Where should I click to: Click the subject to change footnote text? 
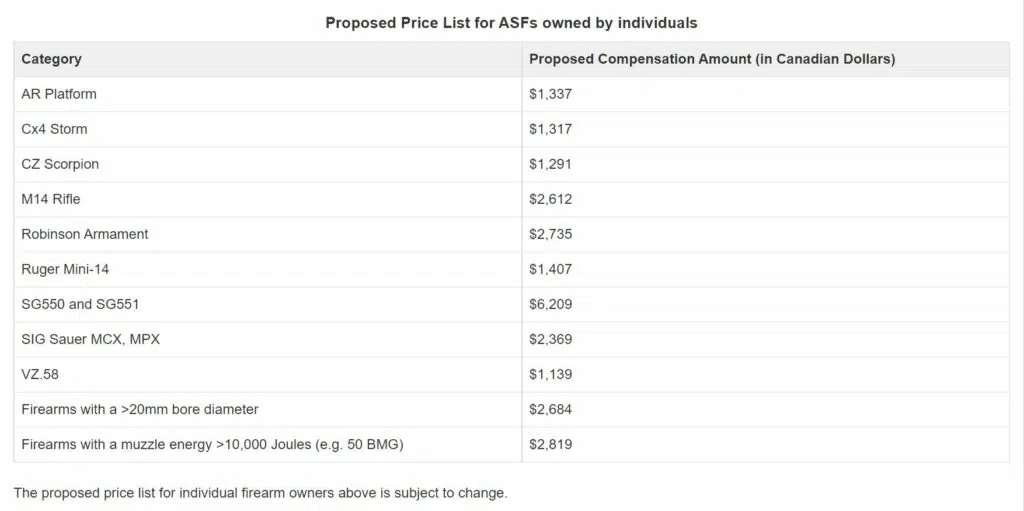[261, 493]
